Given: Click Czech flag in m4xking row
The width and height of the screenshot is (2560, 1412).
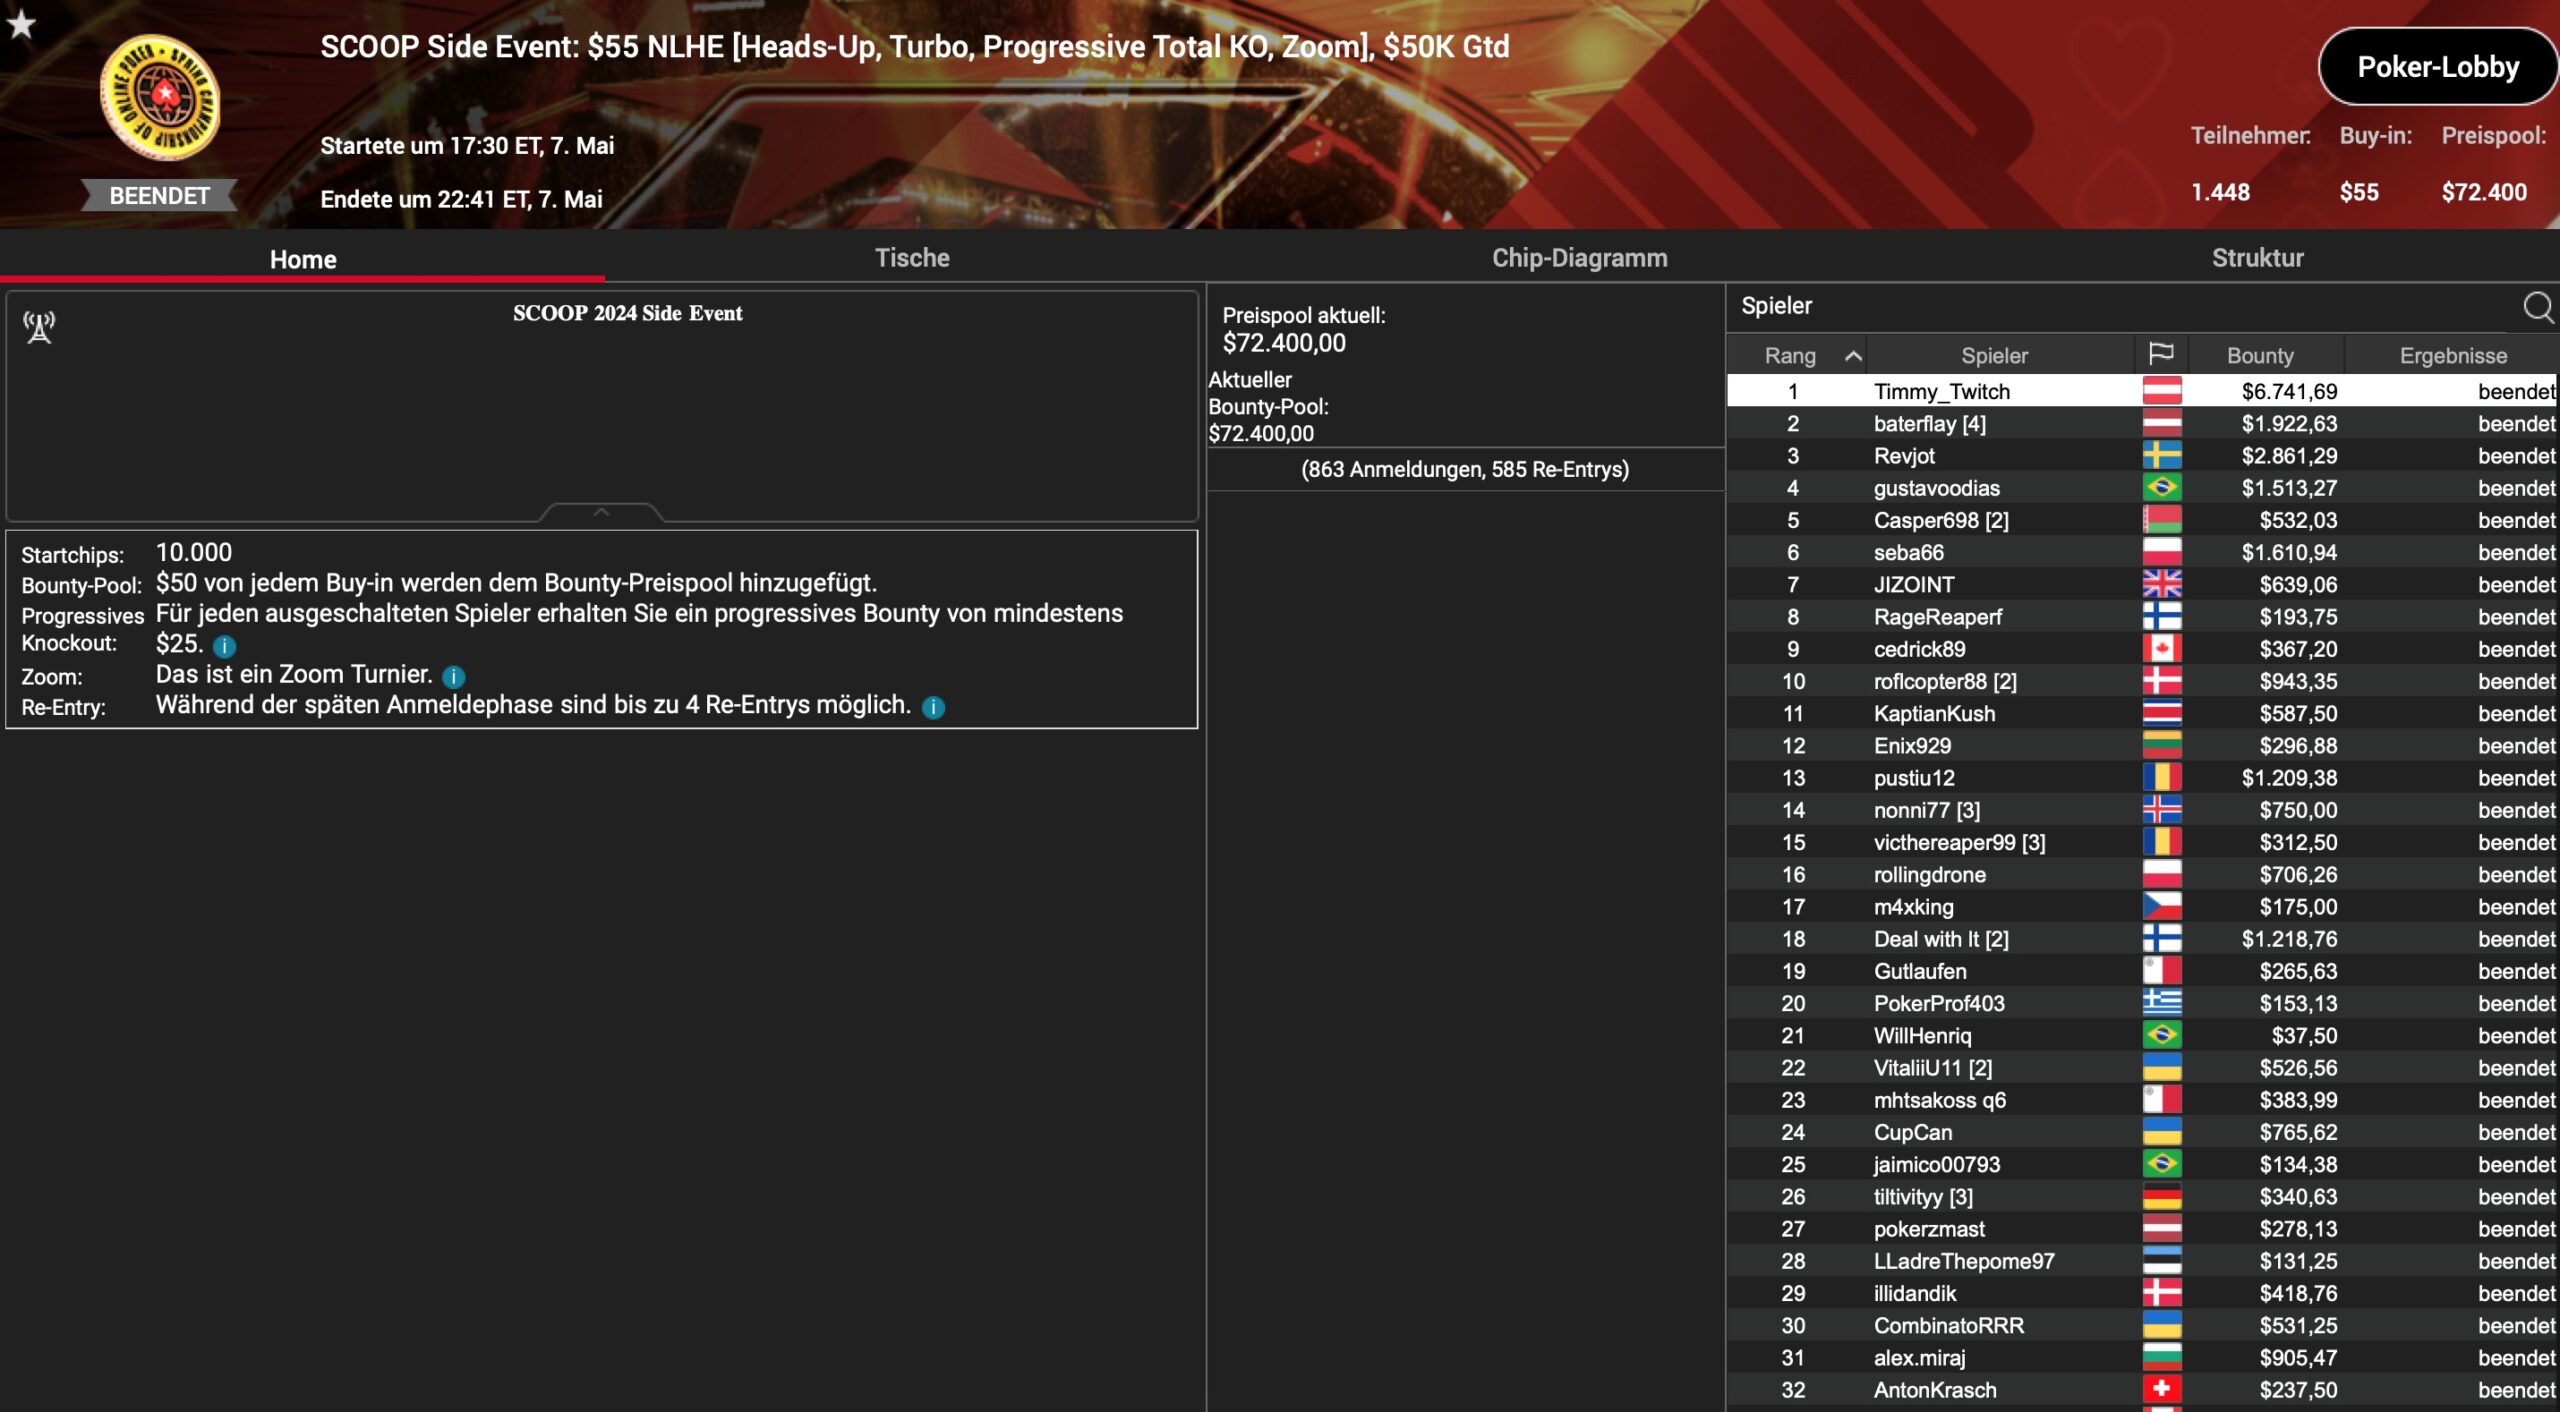Looking at the screenshot, I should [2162, 907].
